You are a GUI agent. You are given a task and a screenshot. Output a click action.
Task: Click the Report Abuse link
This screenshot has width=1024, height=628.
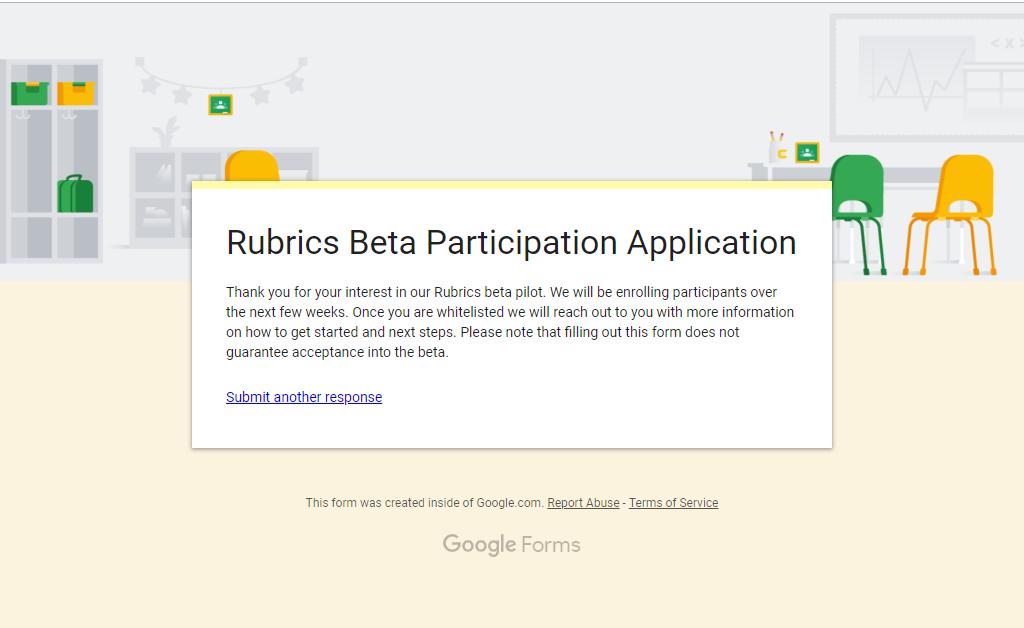[583, 503]
